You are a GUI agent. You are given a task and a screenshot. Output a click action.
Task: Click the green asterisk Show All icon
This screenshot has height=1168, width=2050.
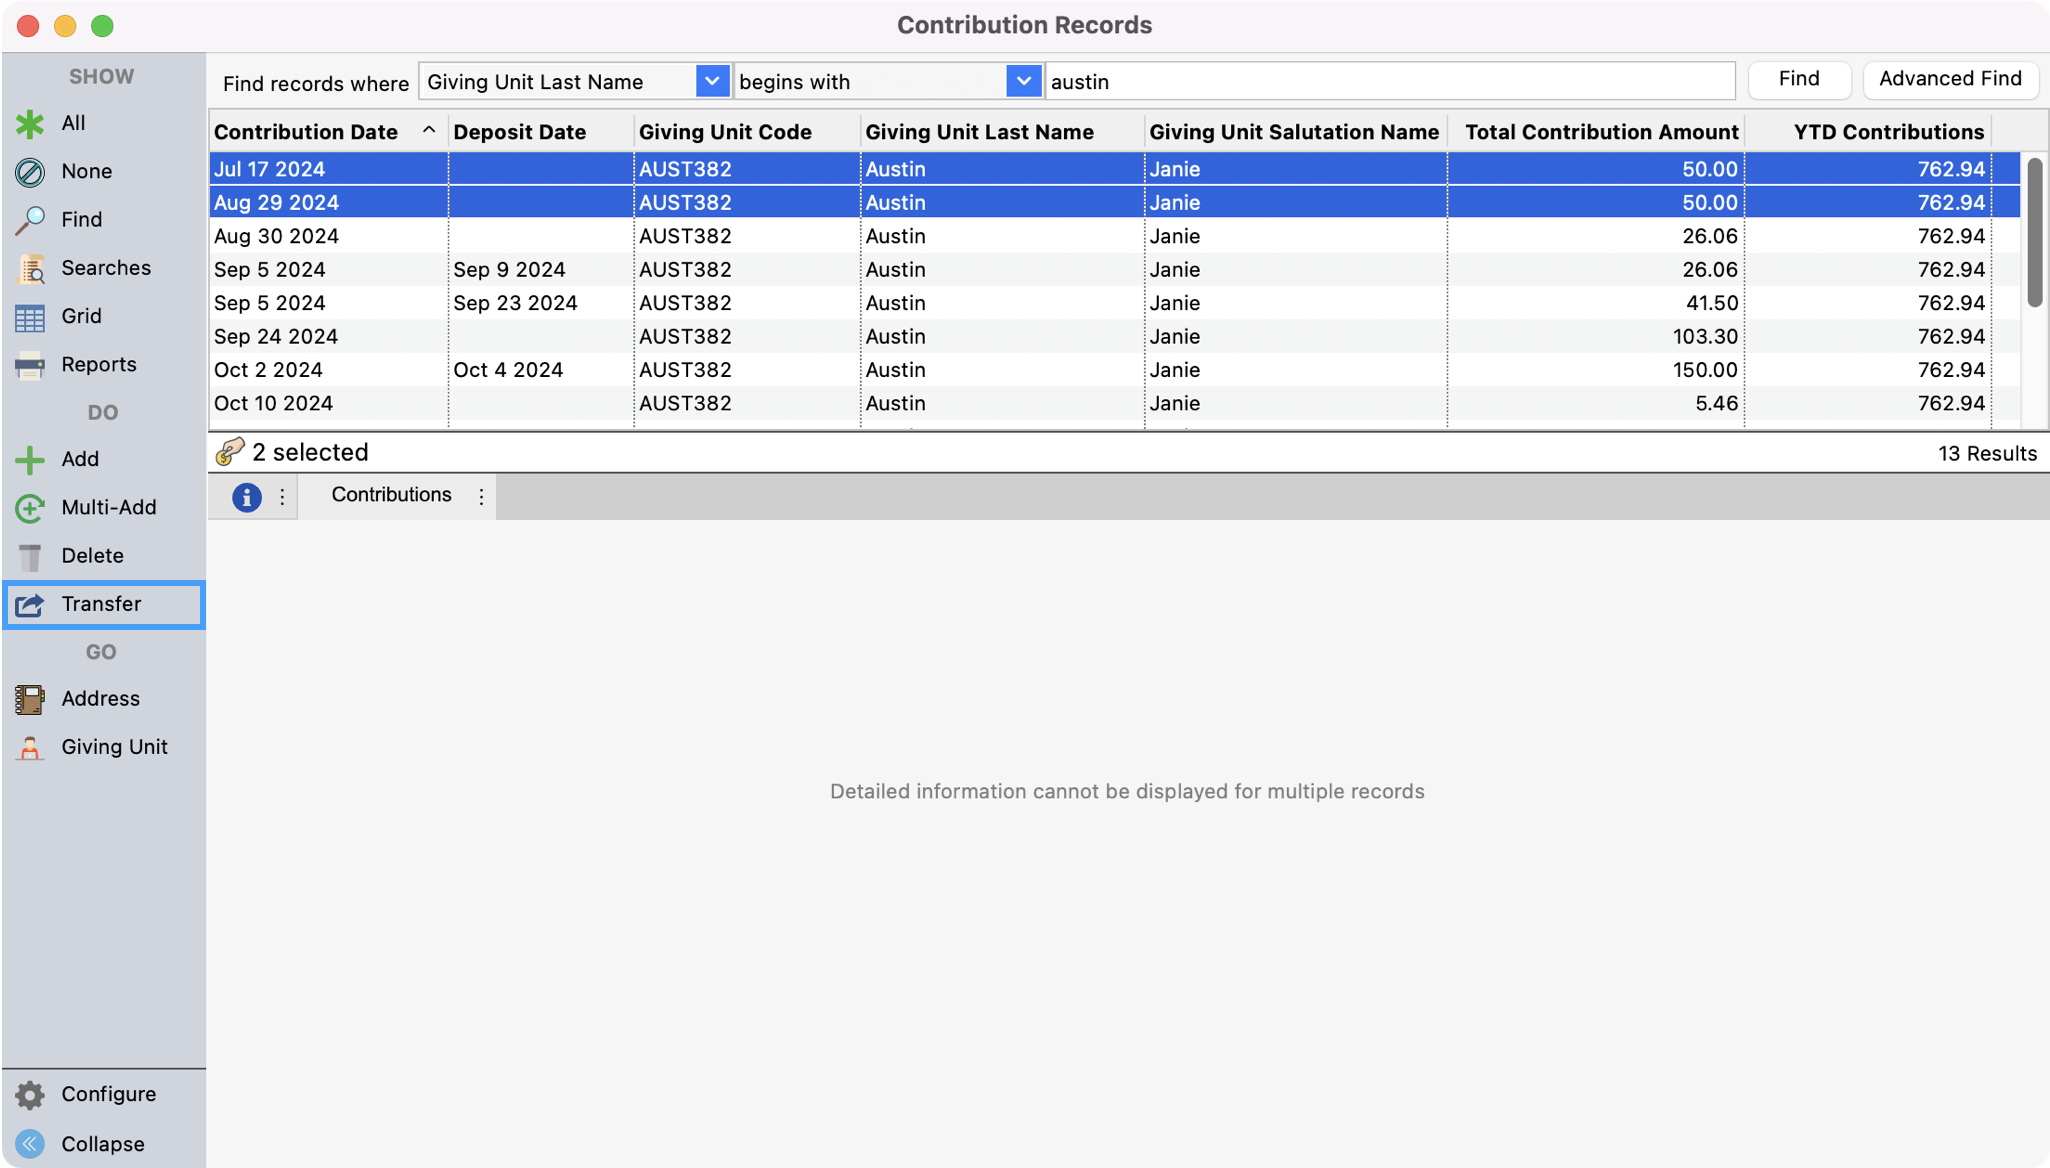30,124
